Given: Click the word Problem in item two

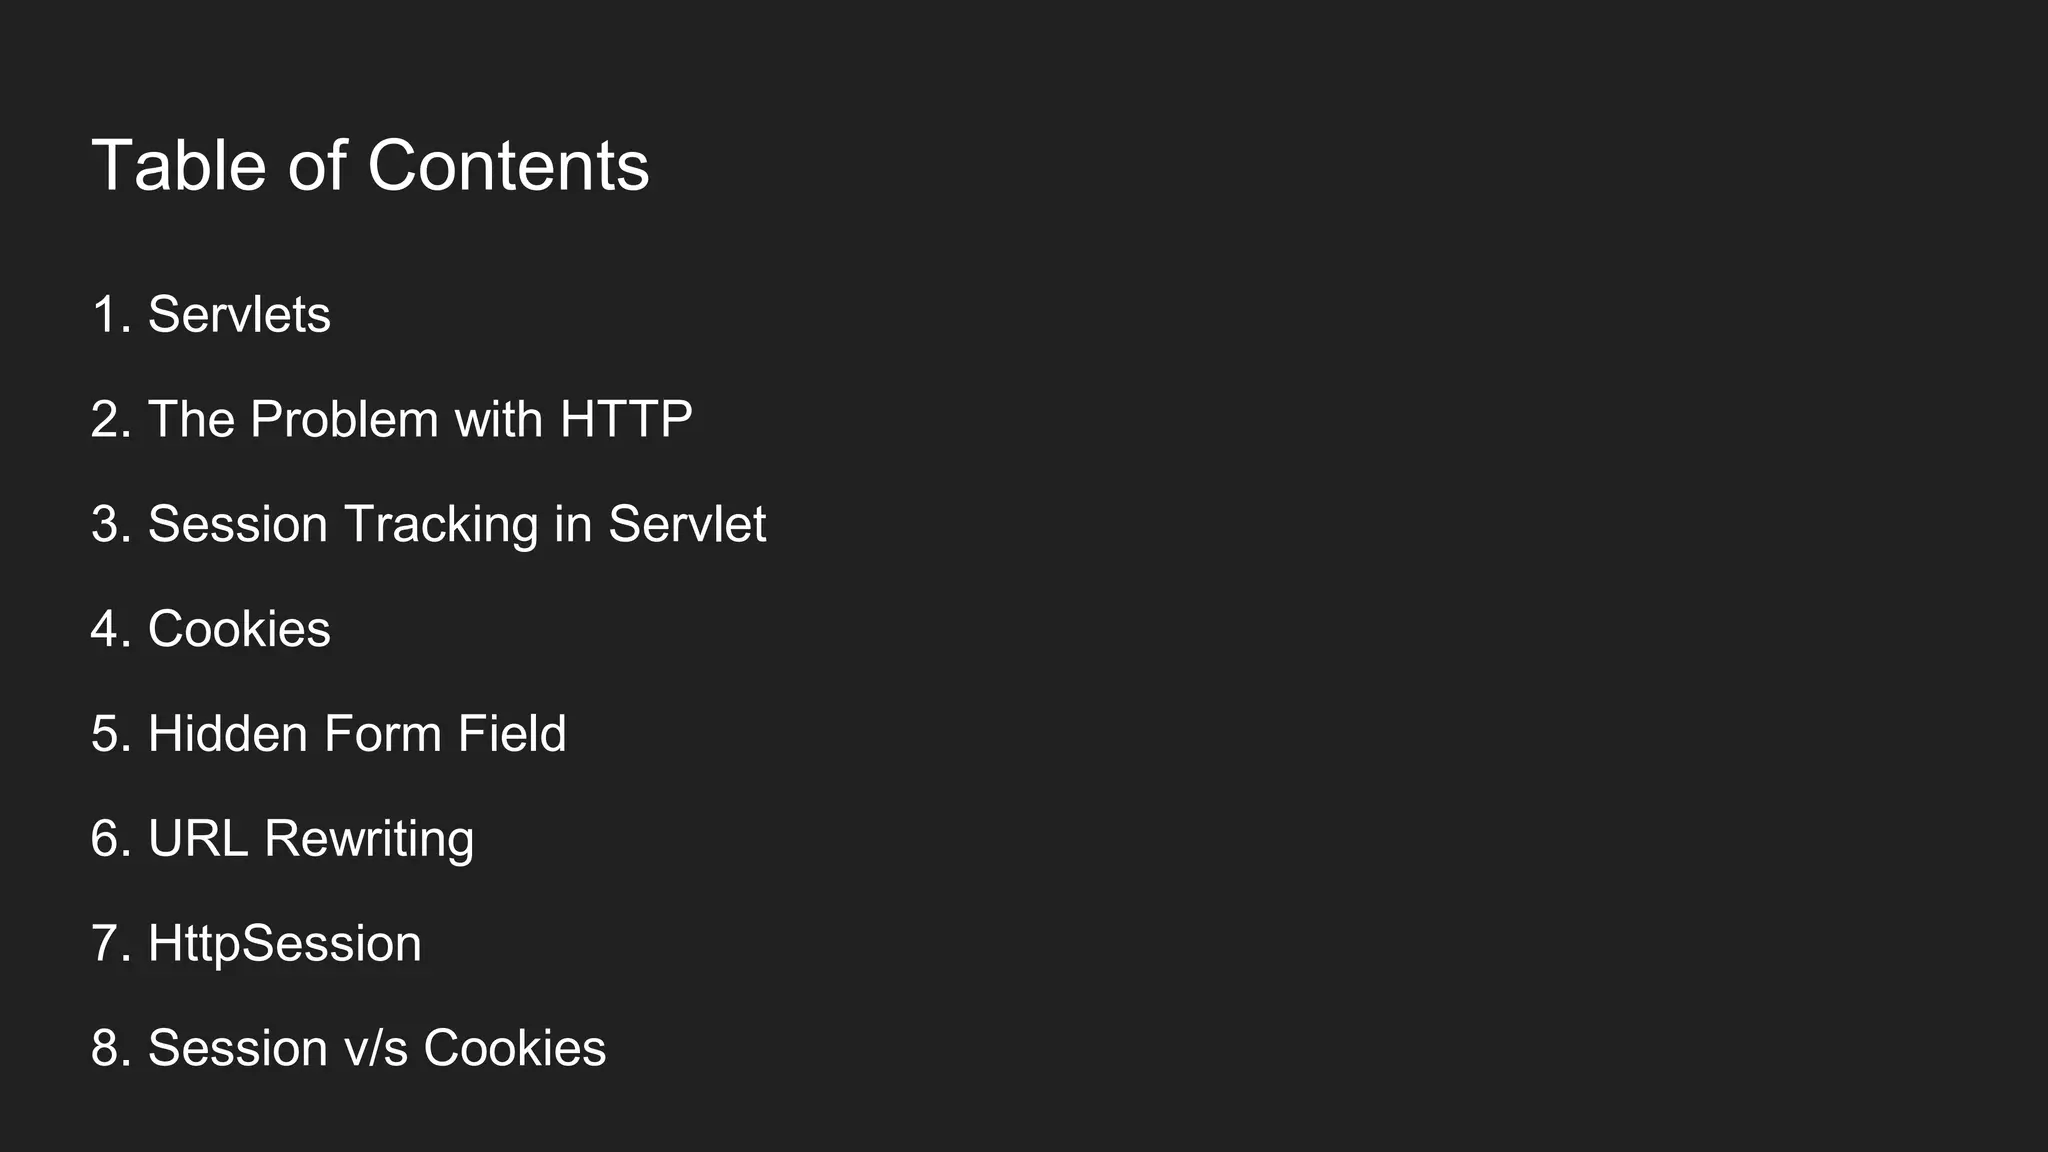Looking at the screenshot, I should pyautogui.click(x=344, y=419).
